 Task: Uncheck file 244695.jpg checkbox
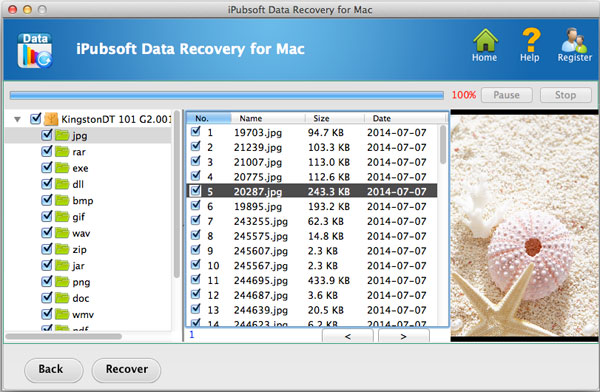196,279
